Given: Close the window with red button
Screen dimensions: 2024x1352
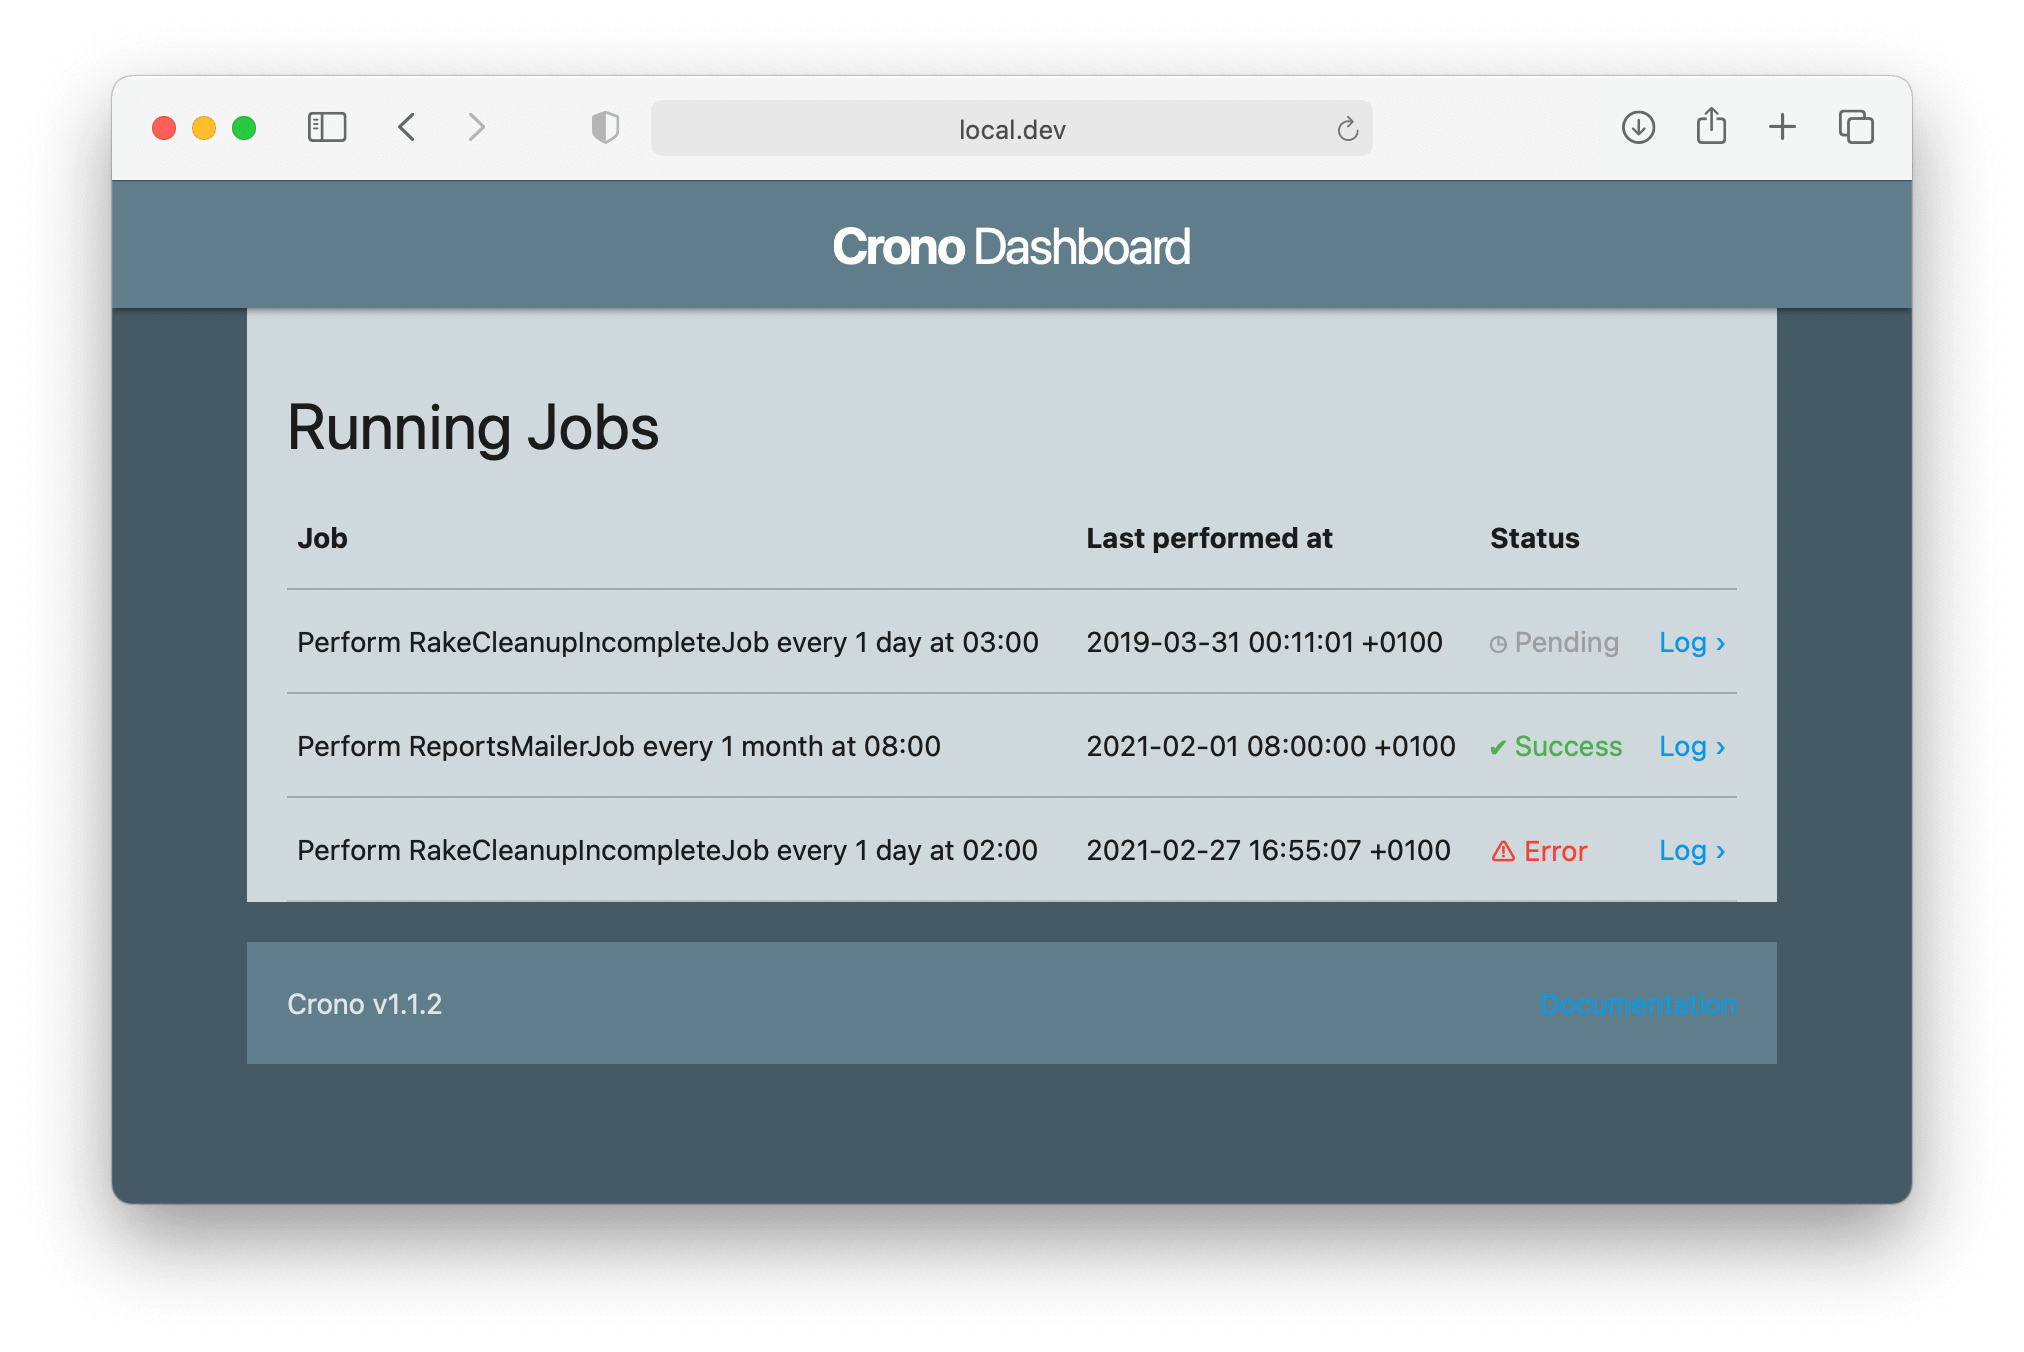Looking at the screenshot, I should click(x=164, y=128).
